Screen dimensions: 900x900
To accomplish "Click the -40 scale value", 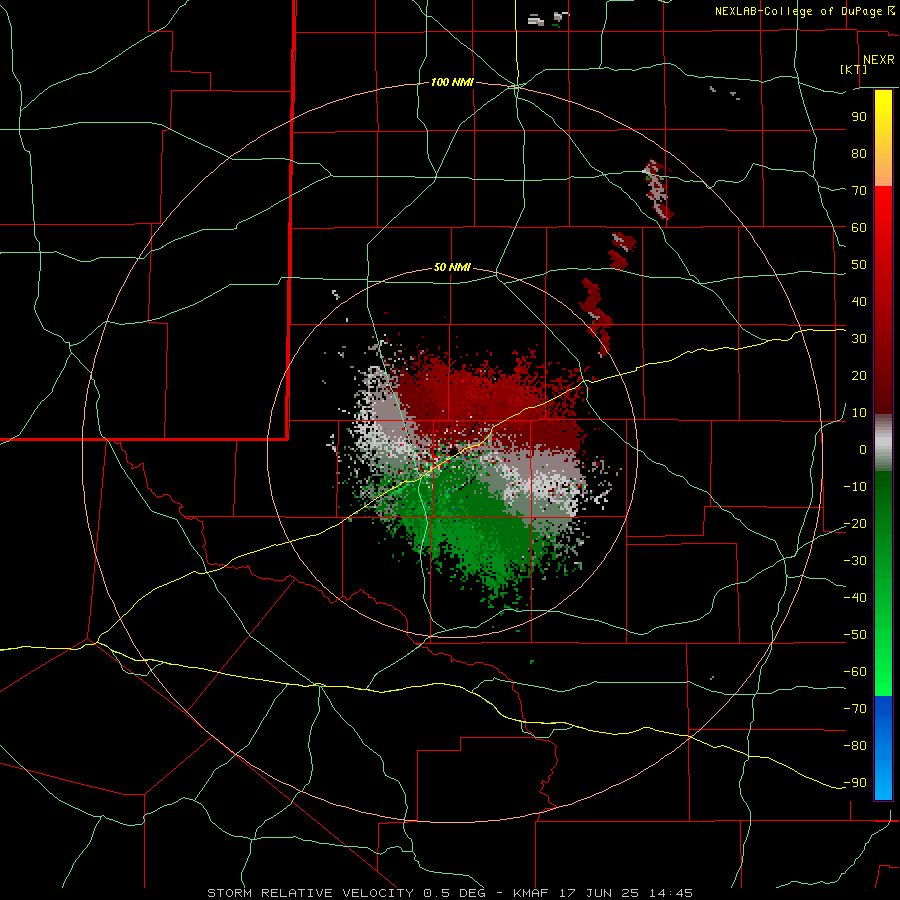I will (x=855, y=598).
